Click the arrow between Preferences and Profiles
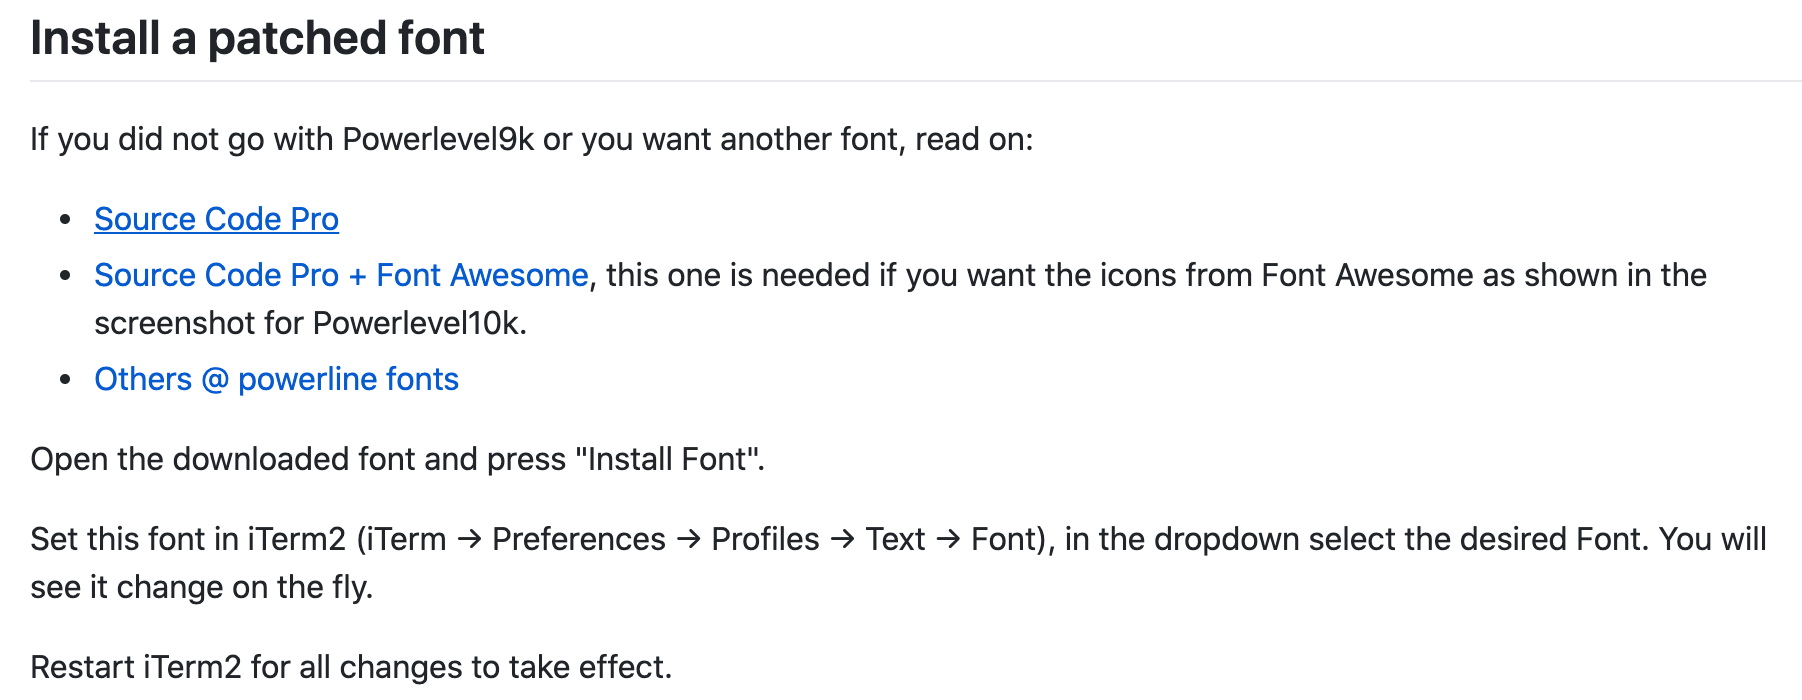 [x=688, y=540]
